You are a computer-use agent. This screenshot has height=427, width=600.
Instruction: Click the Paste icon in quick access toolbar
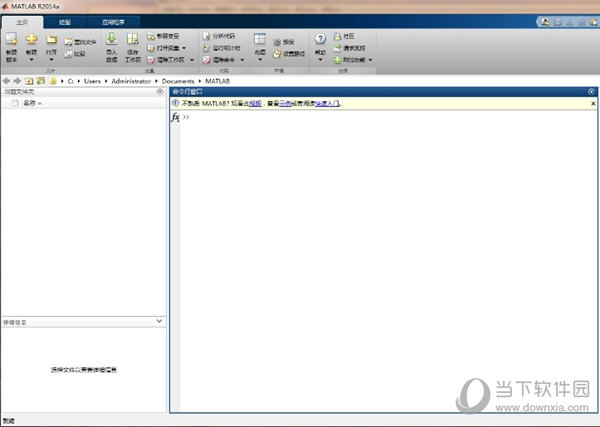point(593,22)
